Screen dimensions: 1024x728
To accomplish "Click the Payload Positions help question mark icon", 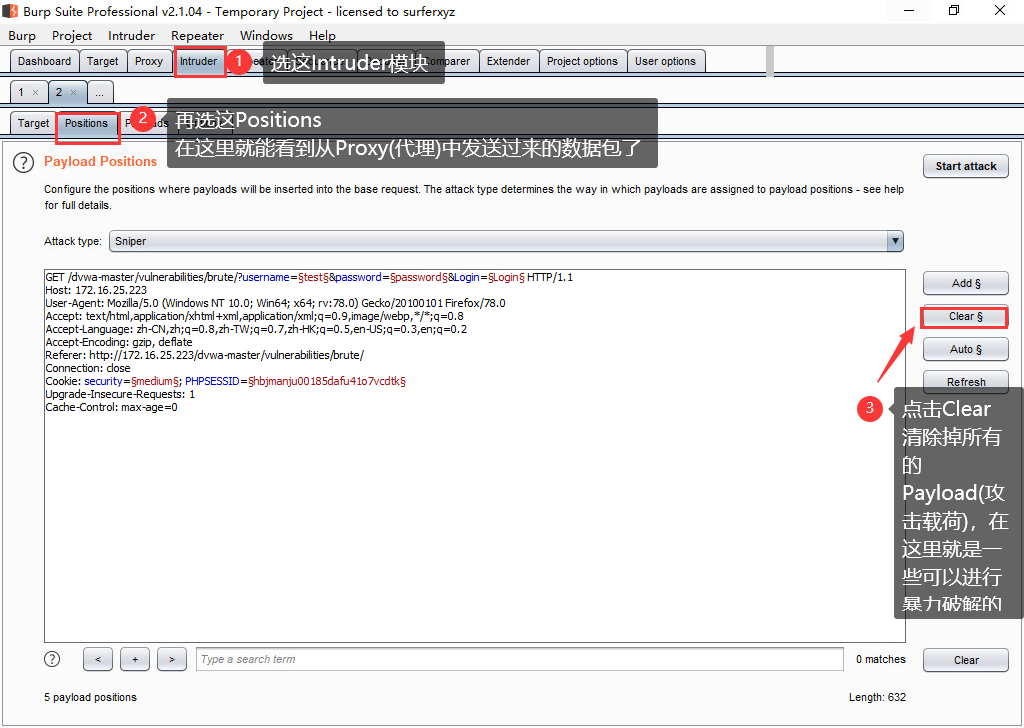I will [x=24, y=162].
